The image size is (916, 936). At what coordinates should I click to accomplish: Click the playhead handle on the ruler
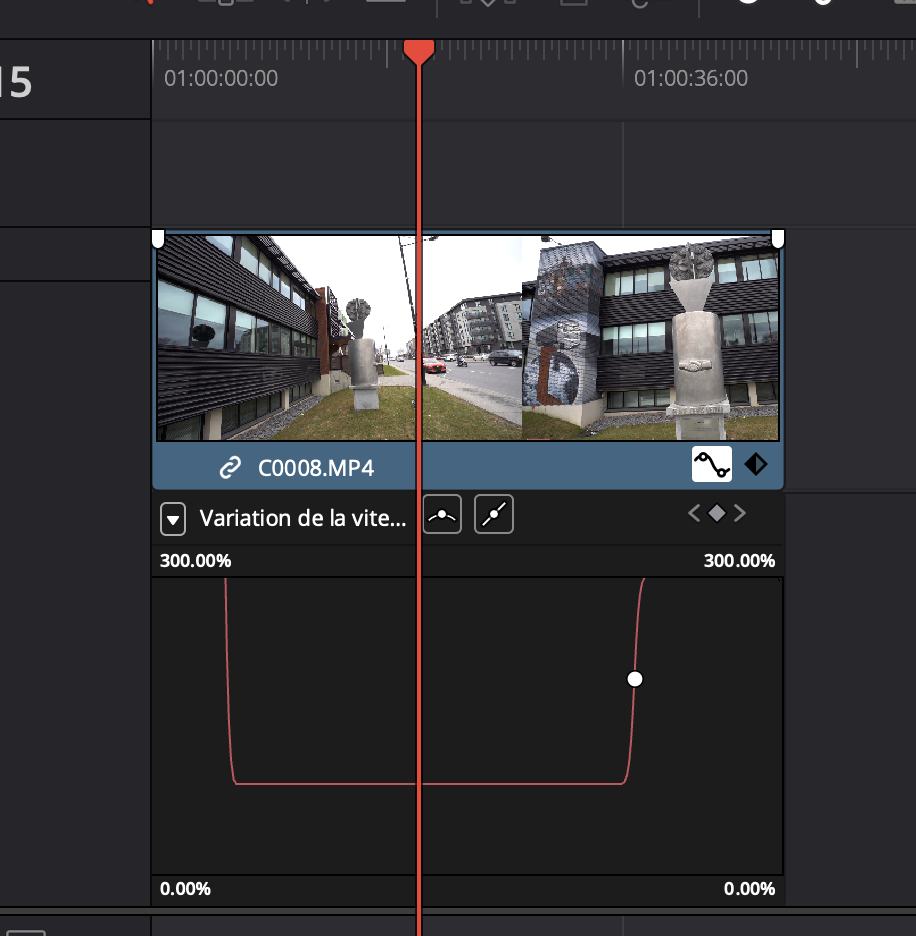coord(418,50)
